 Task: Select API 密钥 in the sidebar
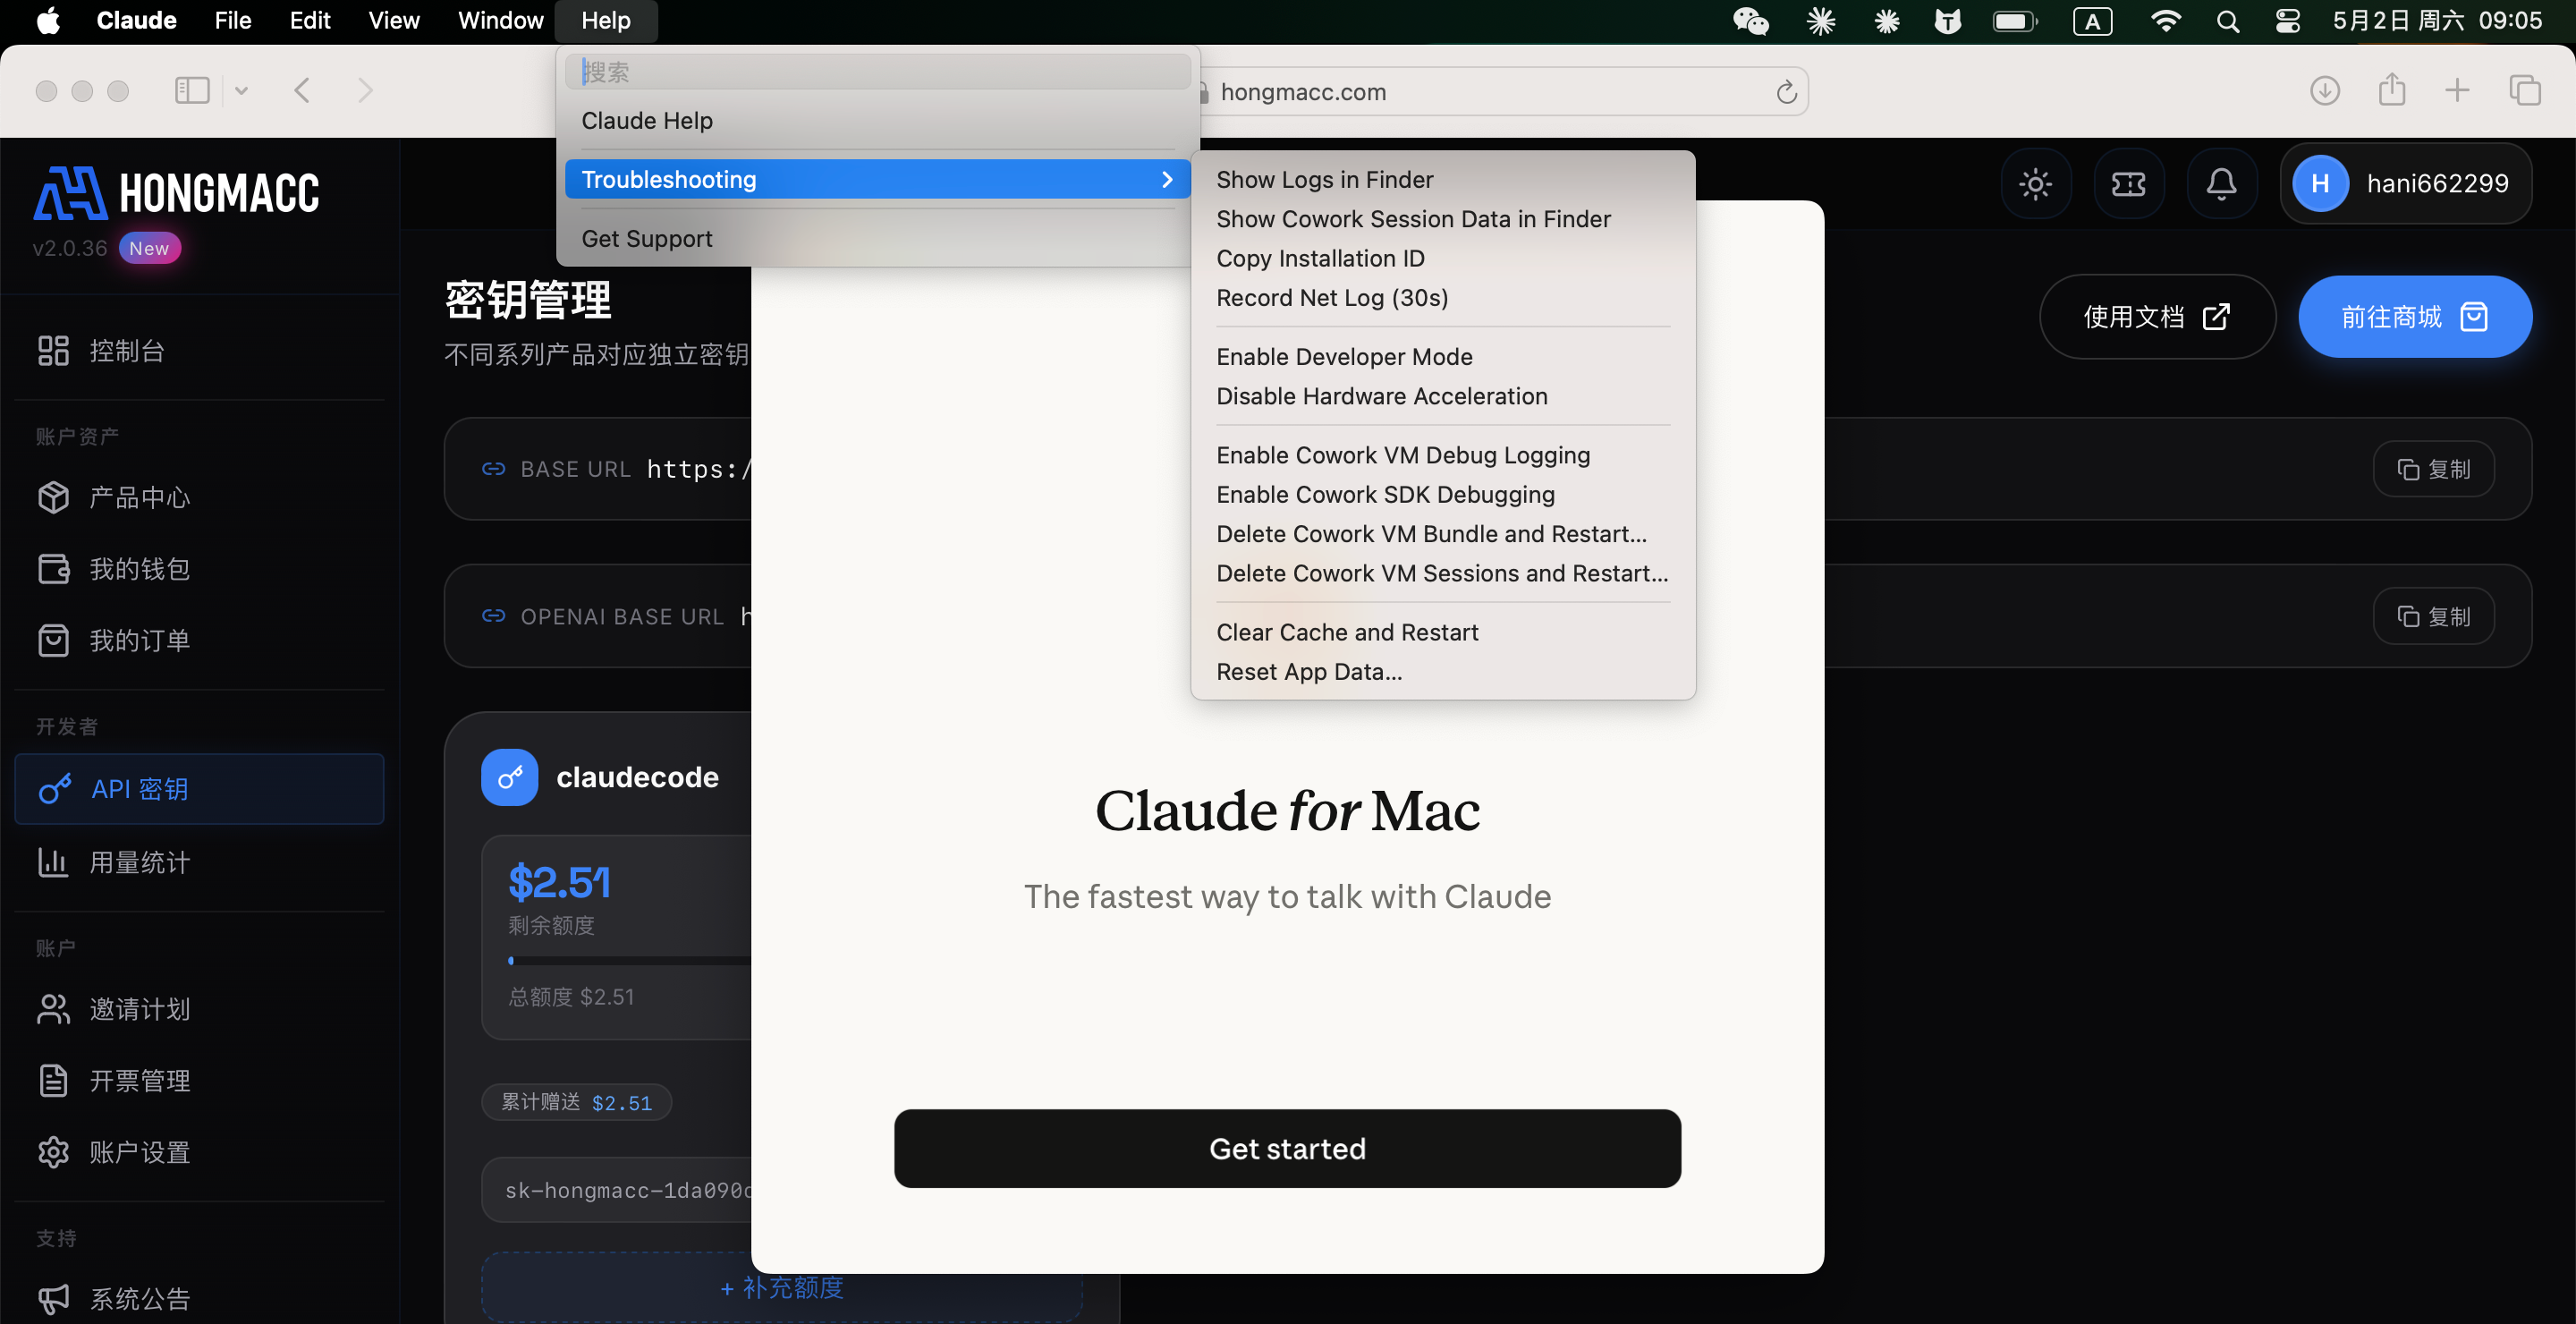click(199, 789)
